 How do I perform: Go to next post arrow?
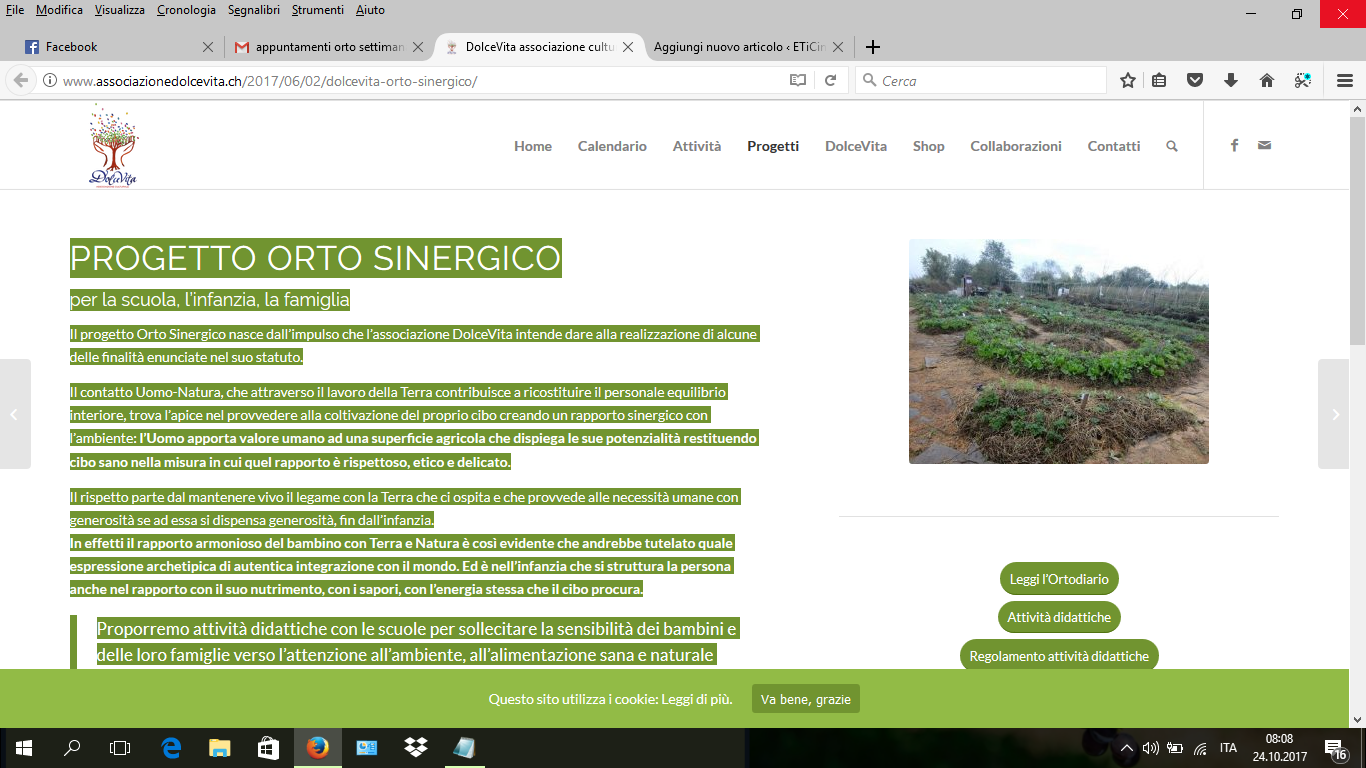1334,414
